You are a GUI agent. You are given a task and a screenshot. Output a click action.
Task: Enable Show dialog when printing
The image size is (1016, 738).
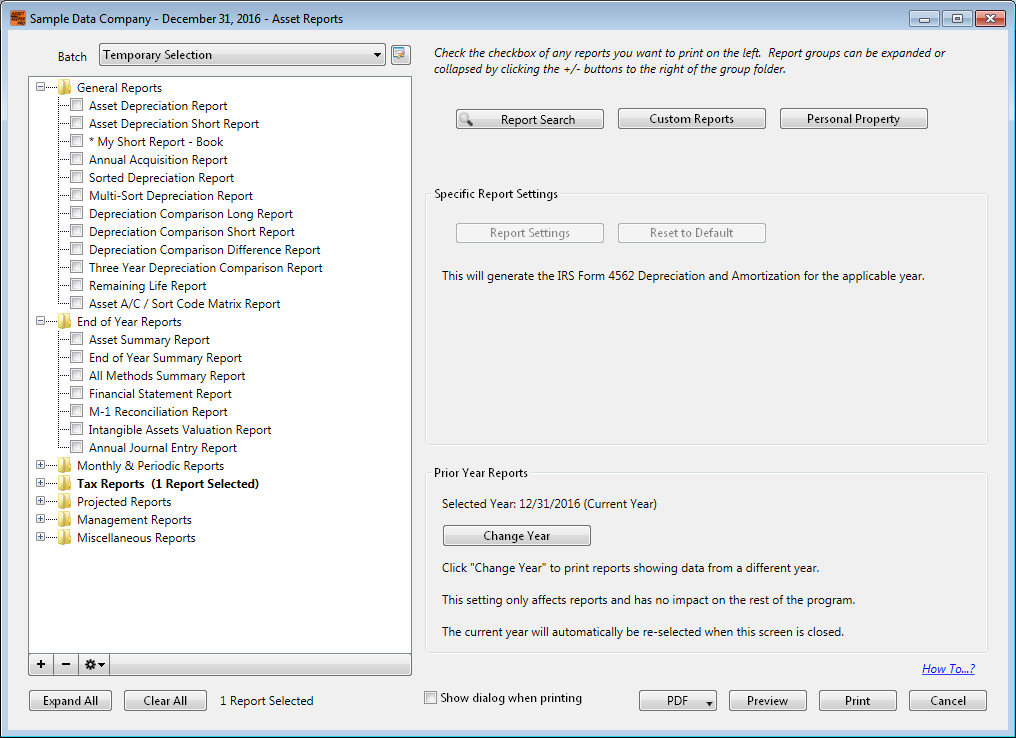tap(430, 698)
